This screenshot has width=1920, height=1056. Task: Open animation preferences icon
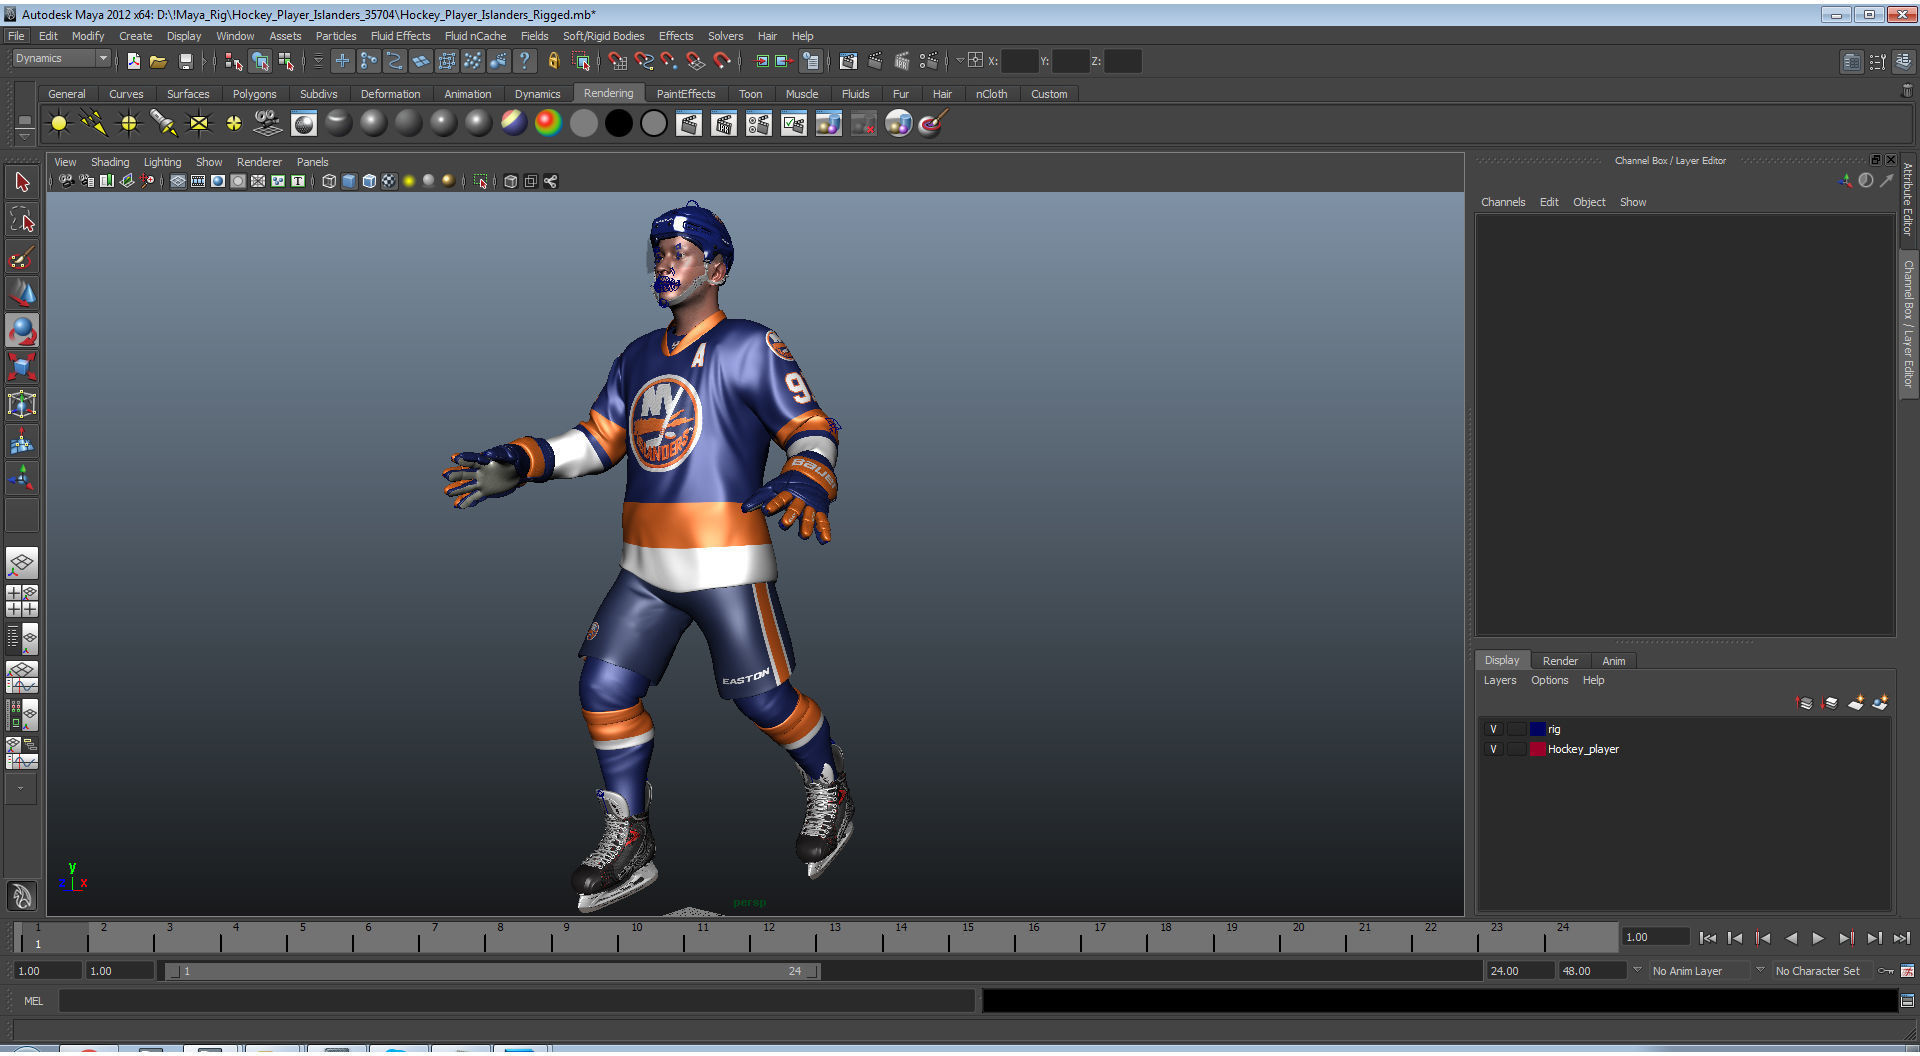1907,971
